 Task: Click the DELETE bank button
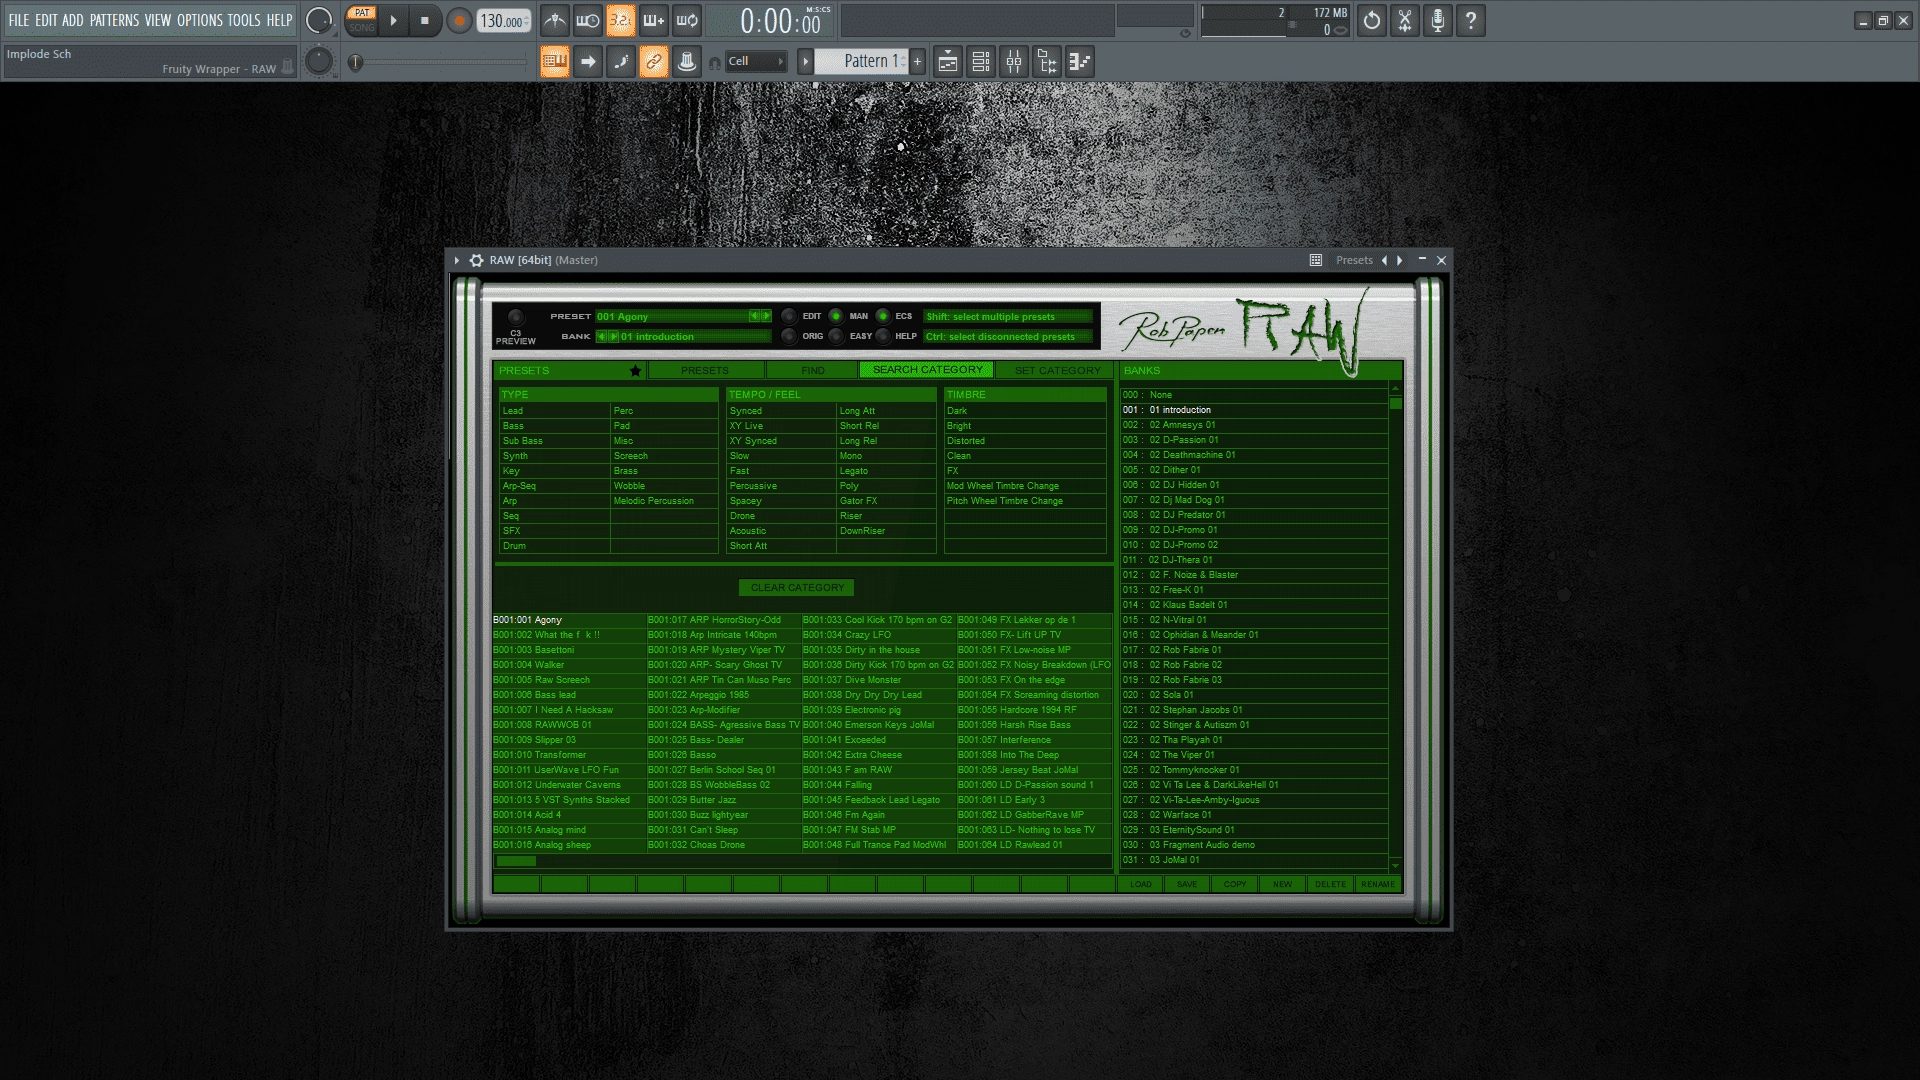click(x=1330, y=884)
